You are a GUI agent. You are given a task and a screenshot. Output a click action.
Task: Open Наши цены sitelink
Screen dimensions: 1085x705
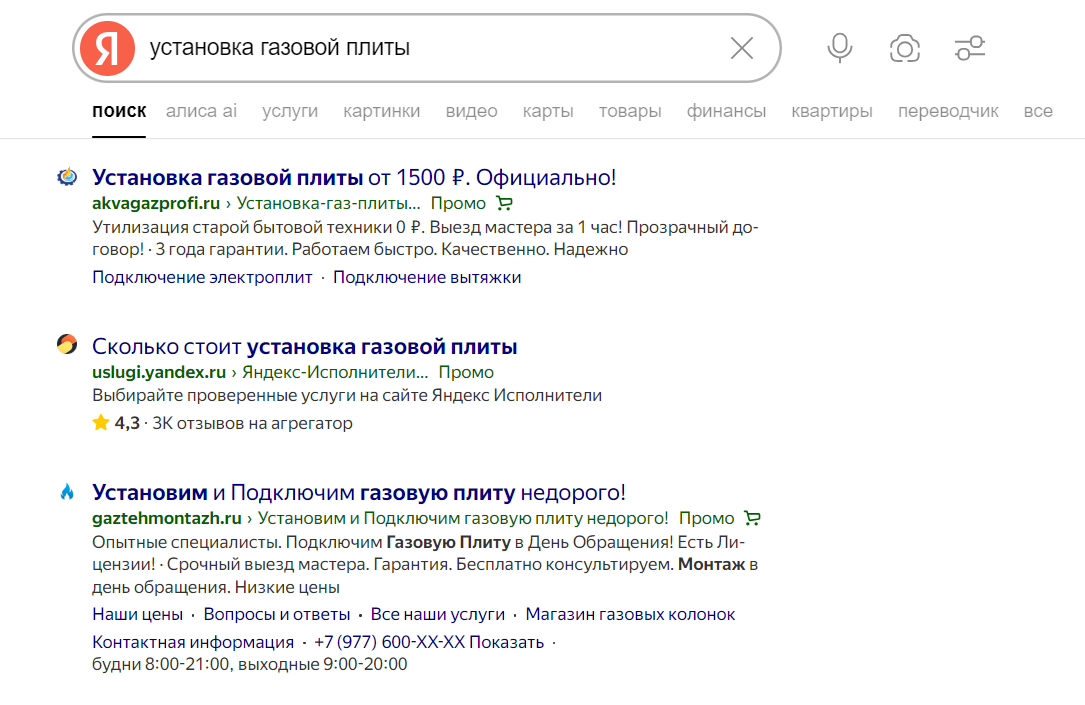[x=138, y=614]
